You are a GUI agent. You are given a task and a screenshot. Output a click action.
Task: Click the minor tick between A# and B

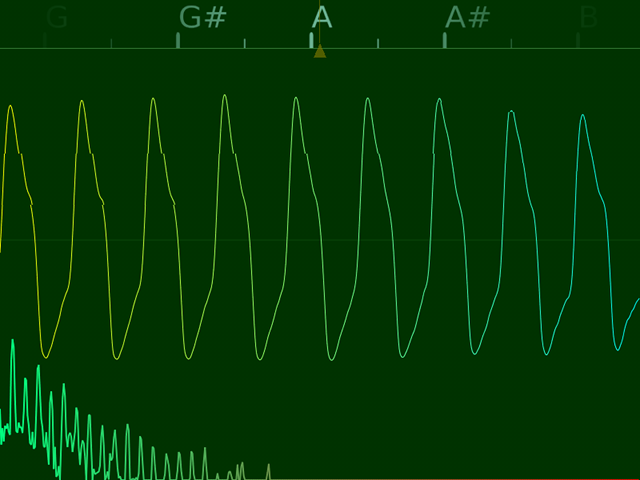pyautogui.click(x=511, y=43)
